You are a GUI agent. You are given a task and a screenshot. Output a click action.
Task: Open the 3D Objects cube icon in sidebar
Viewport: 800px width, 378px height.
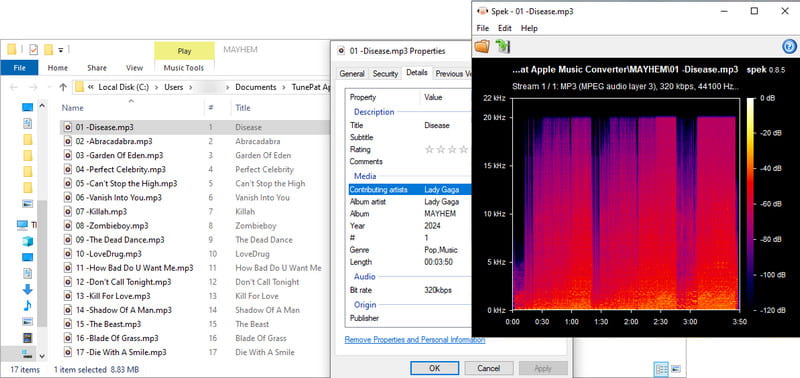28,241
